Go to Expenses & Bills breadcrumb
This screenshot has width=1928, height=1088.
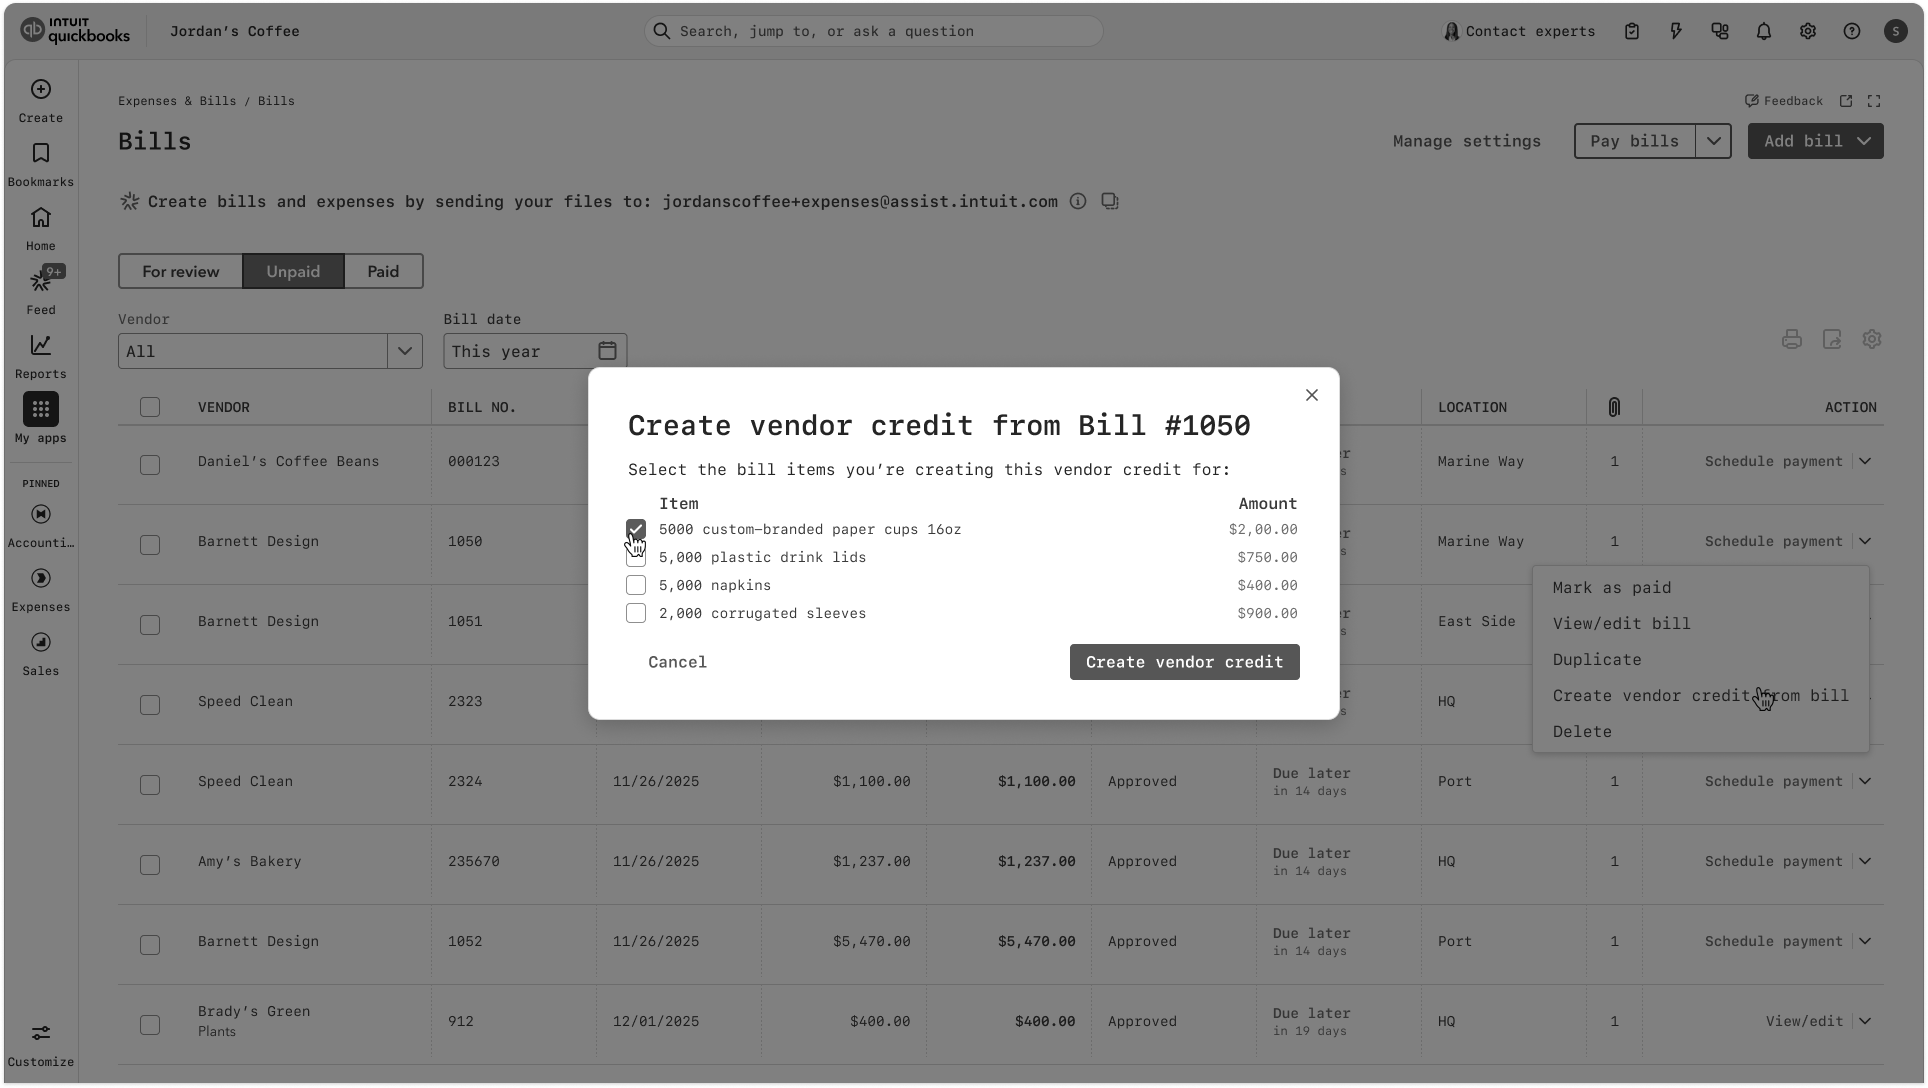177,101
